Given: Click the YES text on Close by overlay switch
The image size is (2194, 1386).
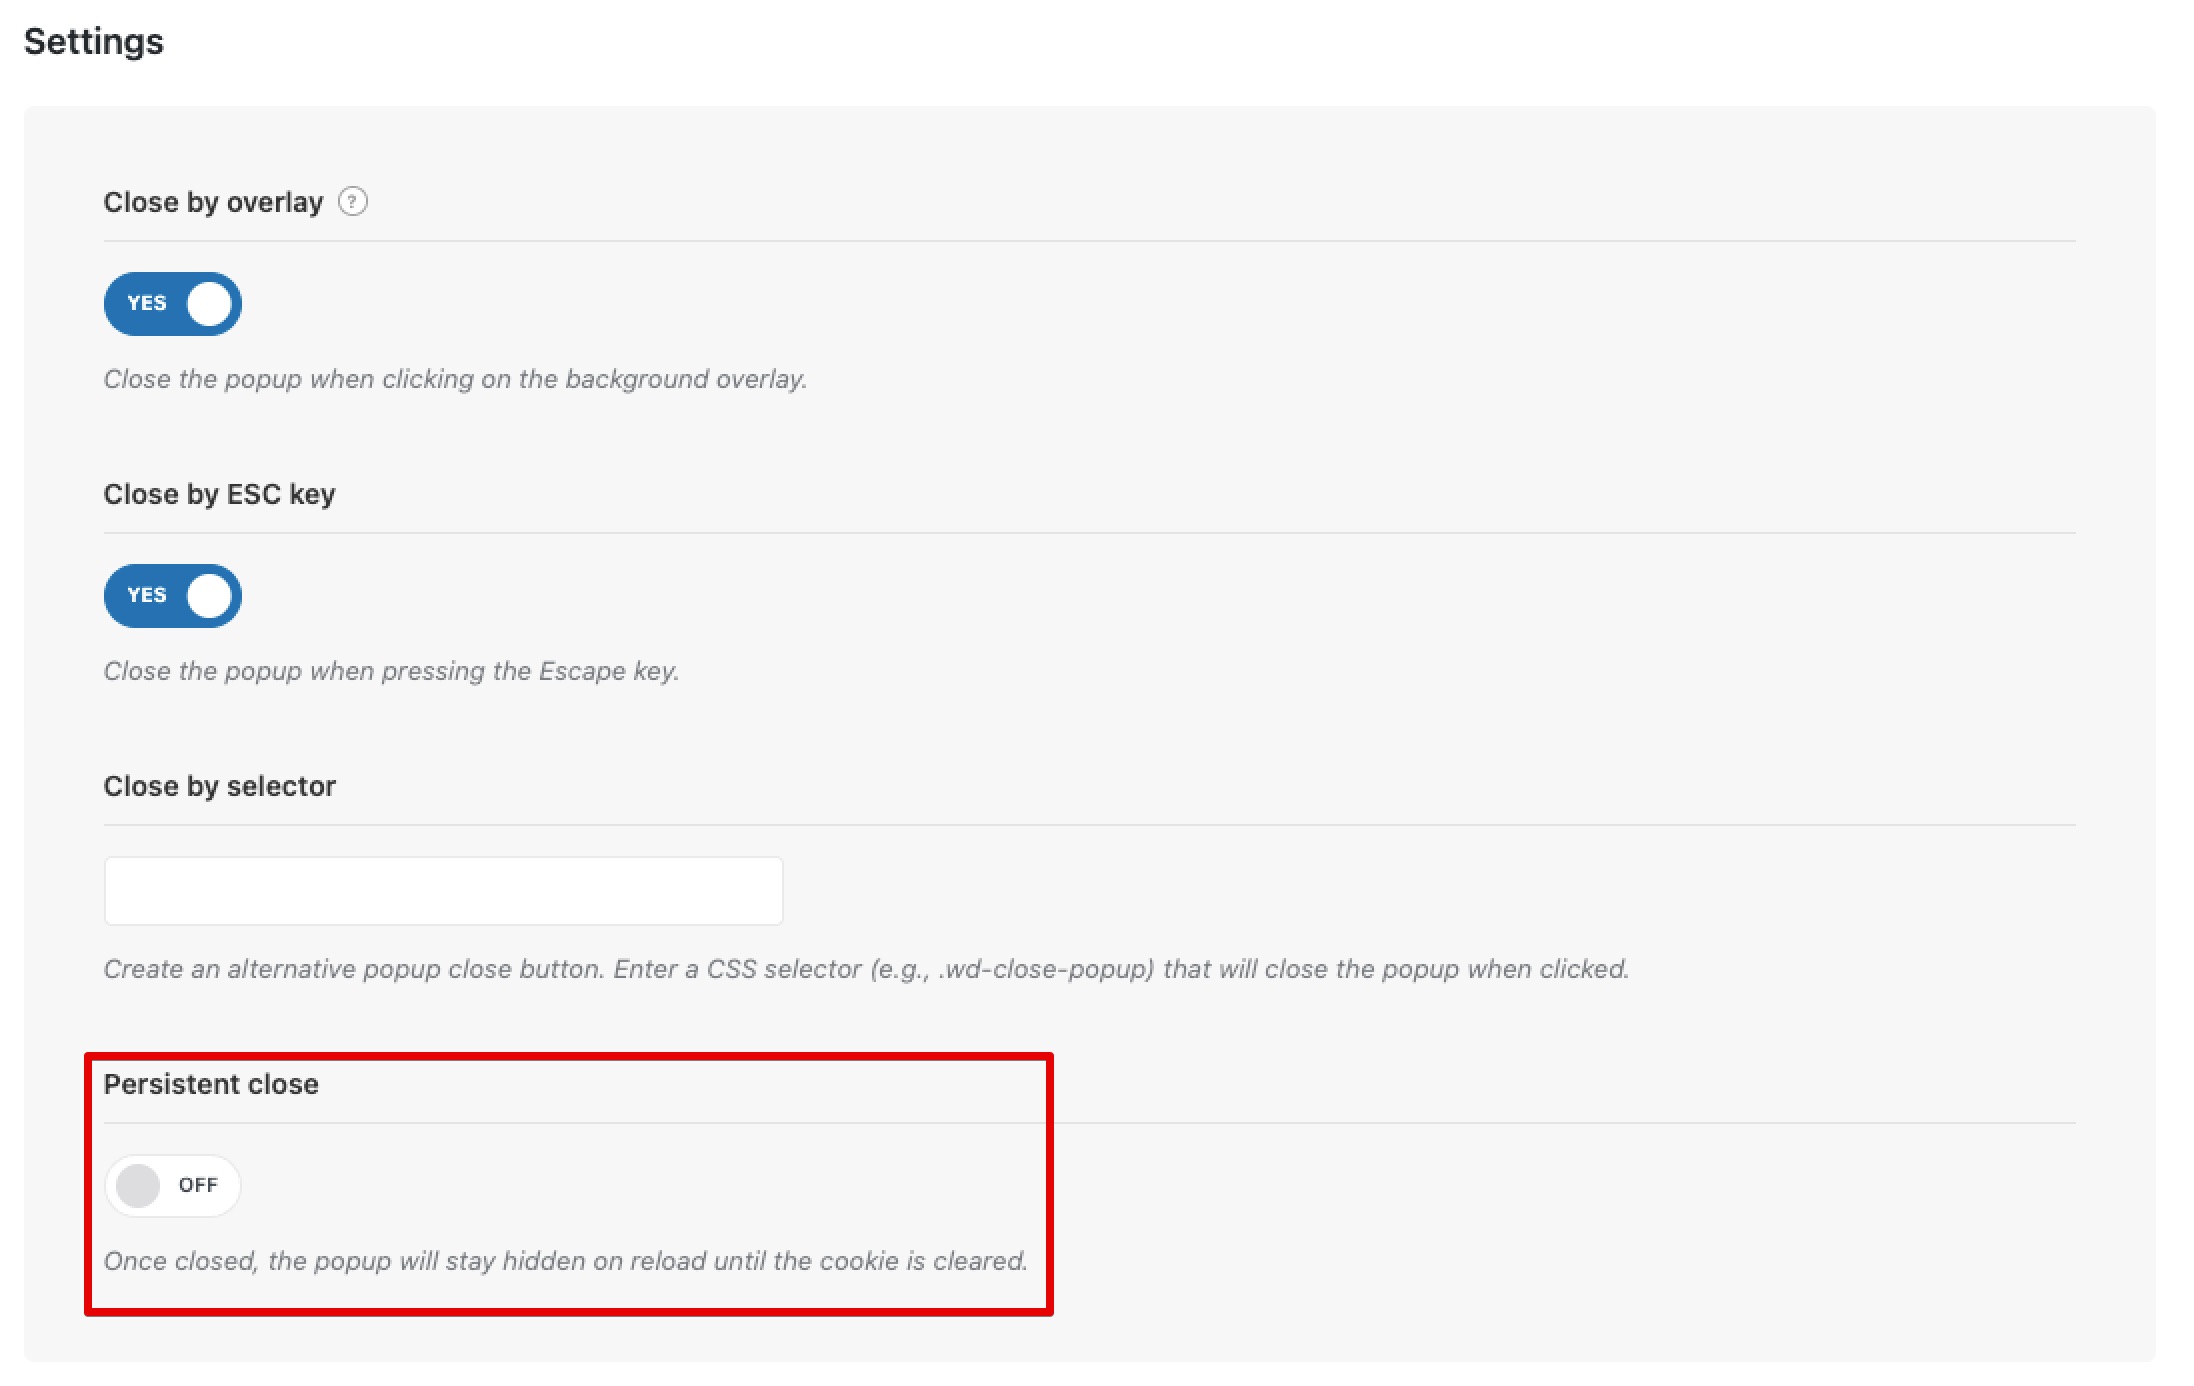Looking at the screenshot, I should pos(147,303).
